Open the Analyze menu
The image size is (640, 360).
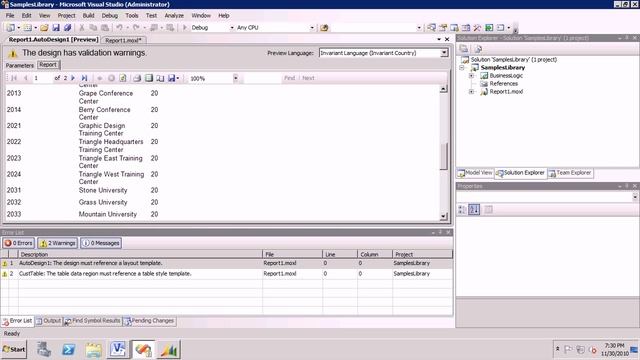coord(174,16)
